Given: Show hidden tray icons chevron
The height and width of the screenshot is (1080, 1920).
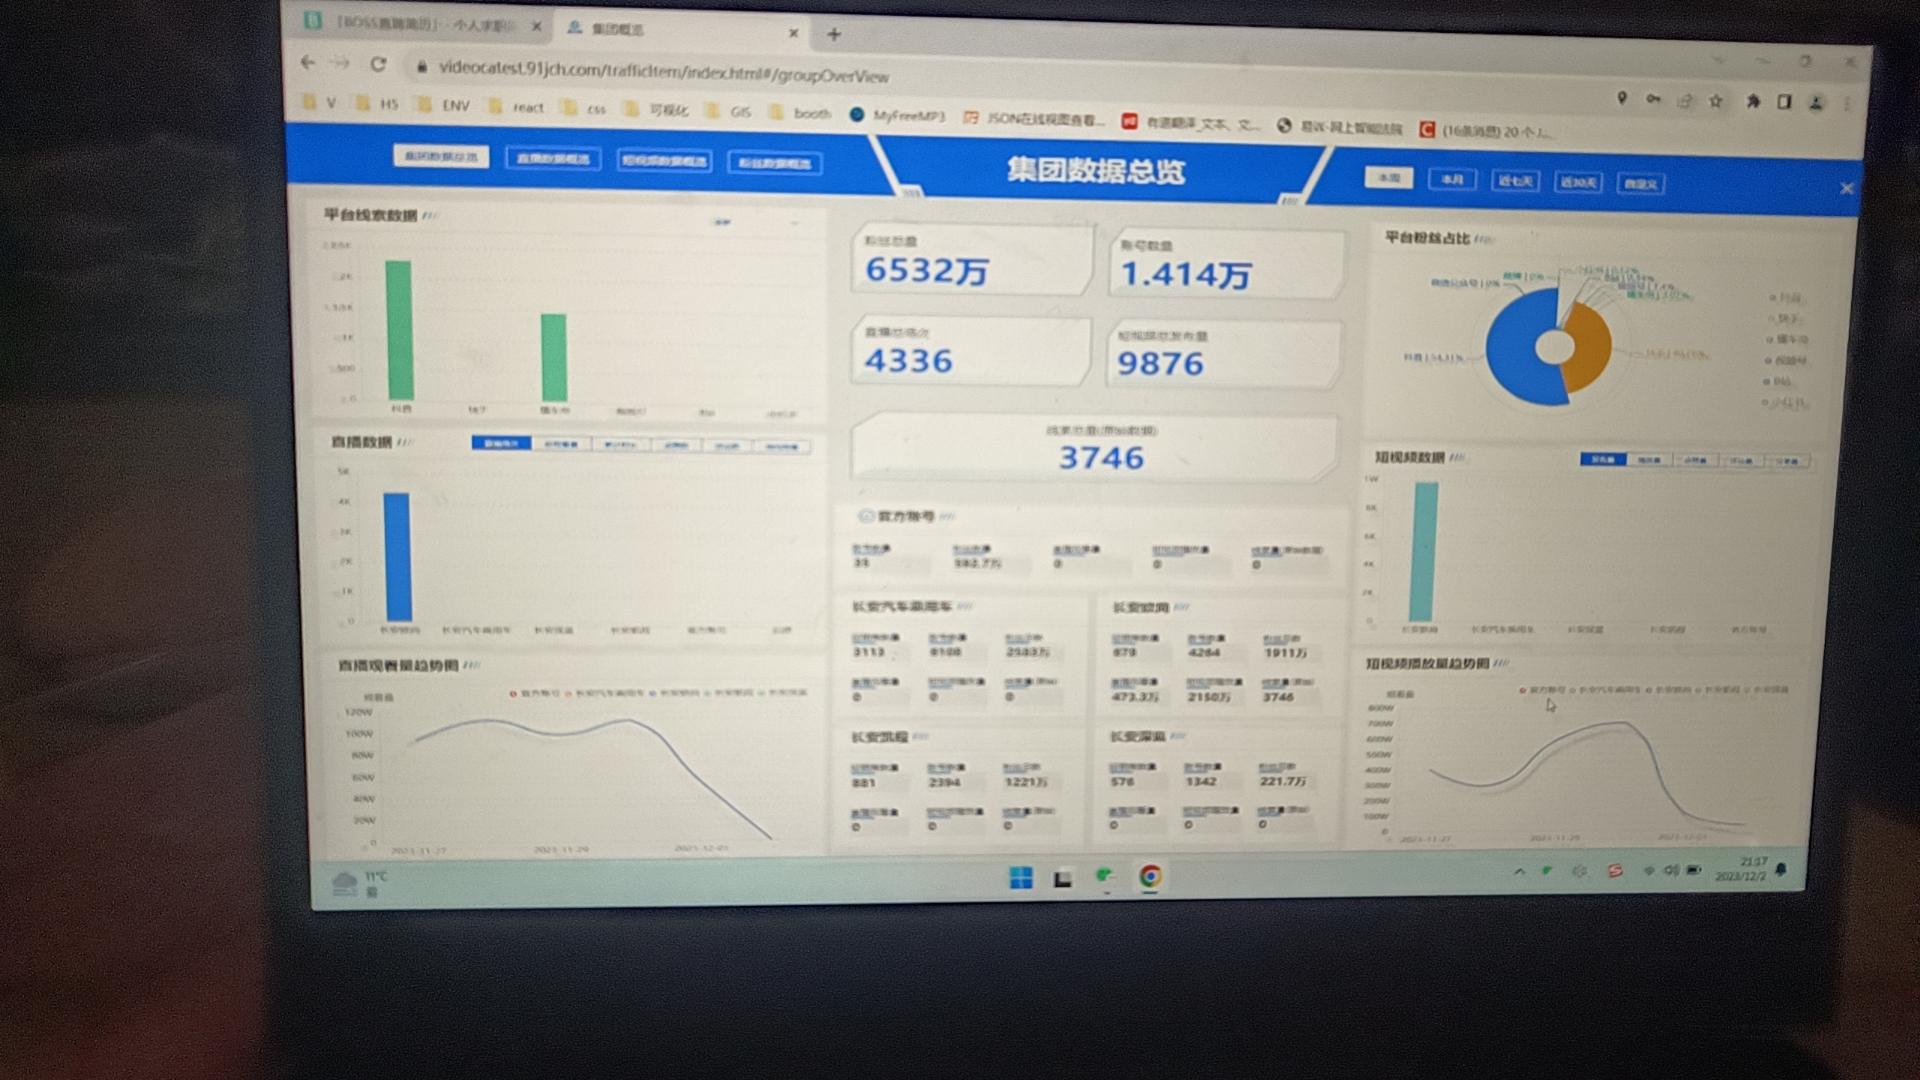Looking at the screenshot, I should [1519, 871].
